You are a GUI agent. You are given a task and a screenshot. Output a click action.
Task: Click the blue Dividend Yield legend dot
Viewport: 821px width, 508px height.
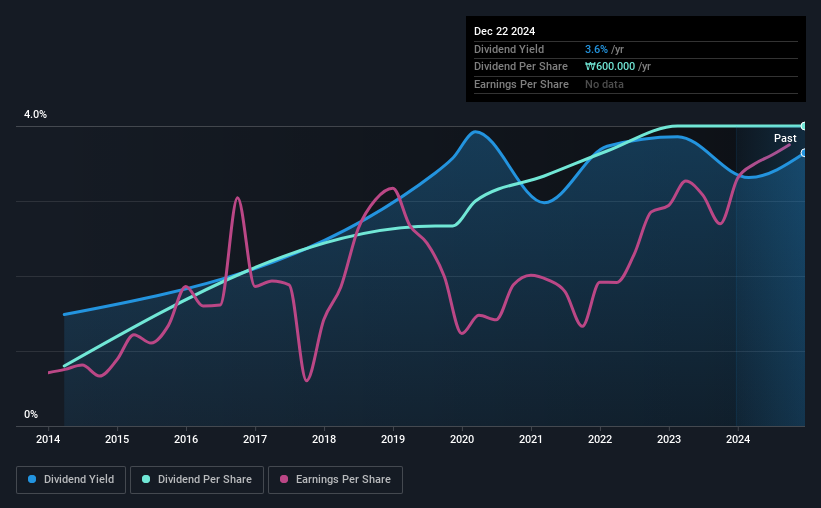tap(32, 479)
